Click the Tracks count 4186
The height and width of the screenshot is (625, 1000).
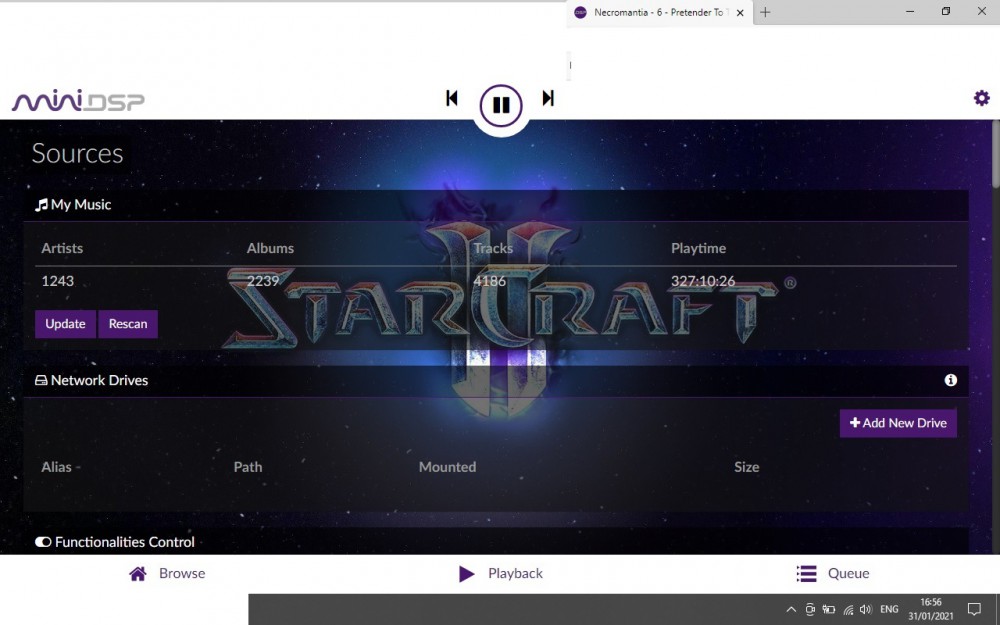coord(489,281)
